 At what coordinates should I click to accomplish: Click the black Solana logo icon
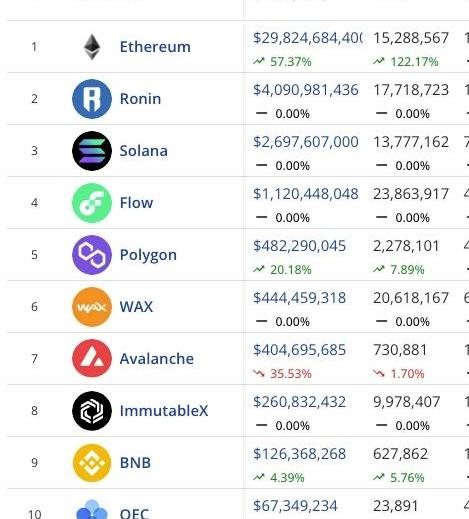point(92,151)
